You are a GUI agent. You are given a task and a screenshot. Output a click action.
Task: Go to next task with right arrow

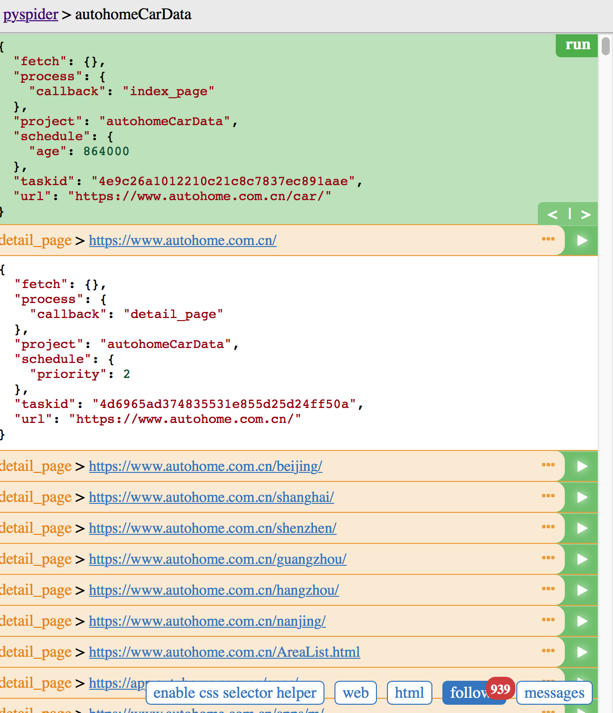click(586, 214)
